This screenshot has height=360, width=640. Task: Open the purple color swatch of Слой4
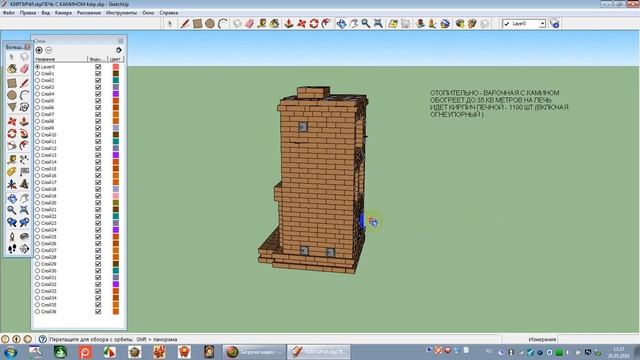tap(116, 94)
